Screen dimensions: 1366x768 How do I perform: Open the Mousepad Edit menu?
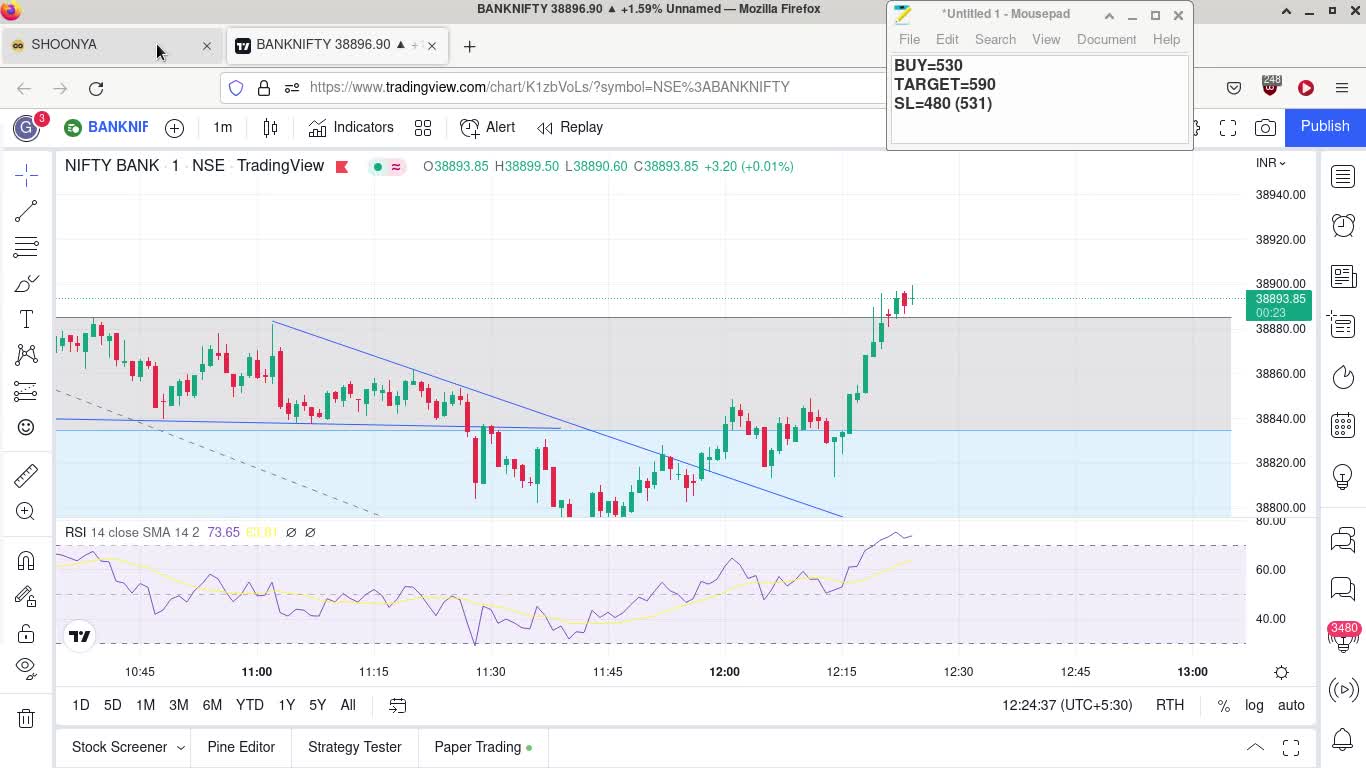947,39
